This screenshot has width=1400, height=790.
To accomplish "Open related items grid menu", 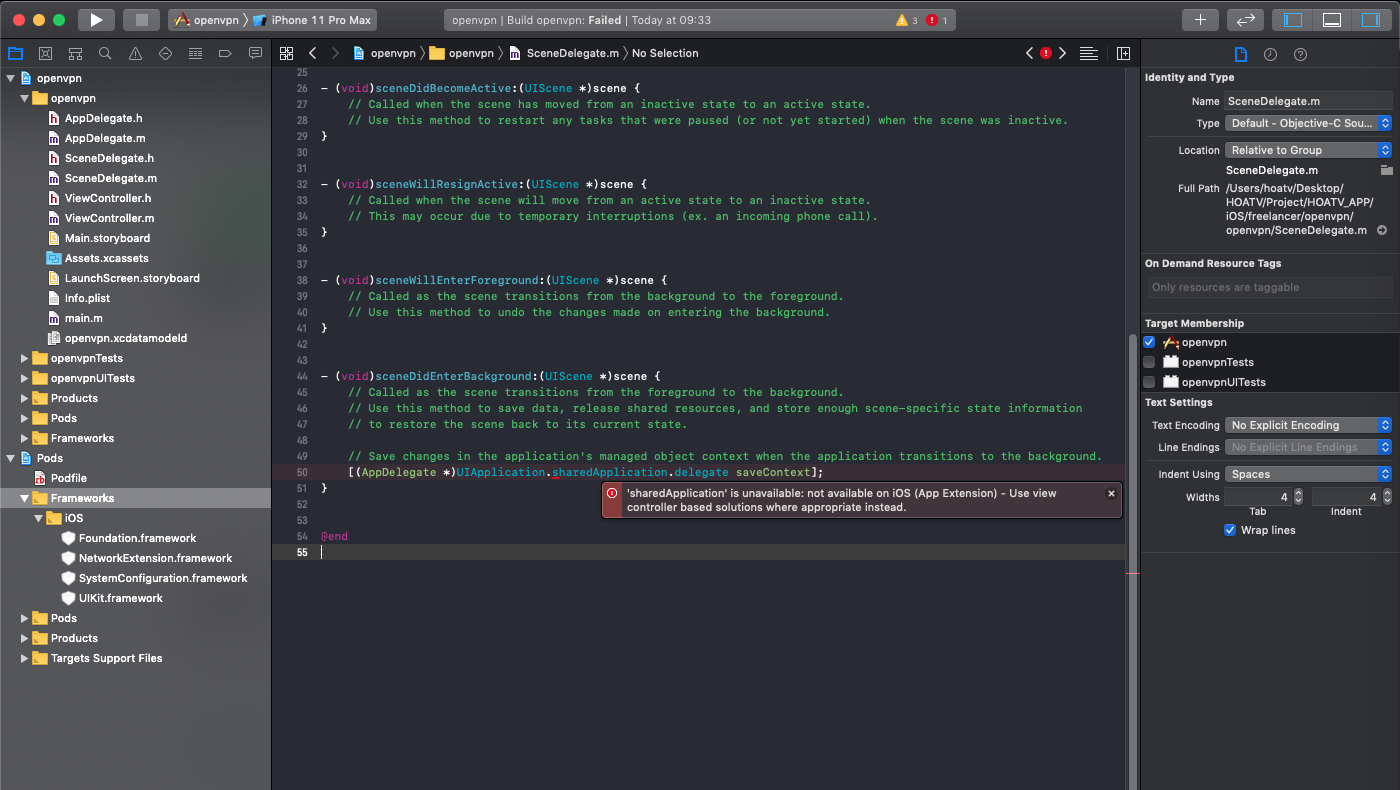I will [x=286, y=53].
